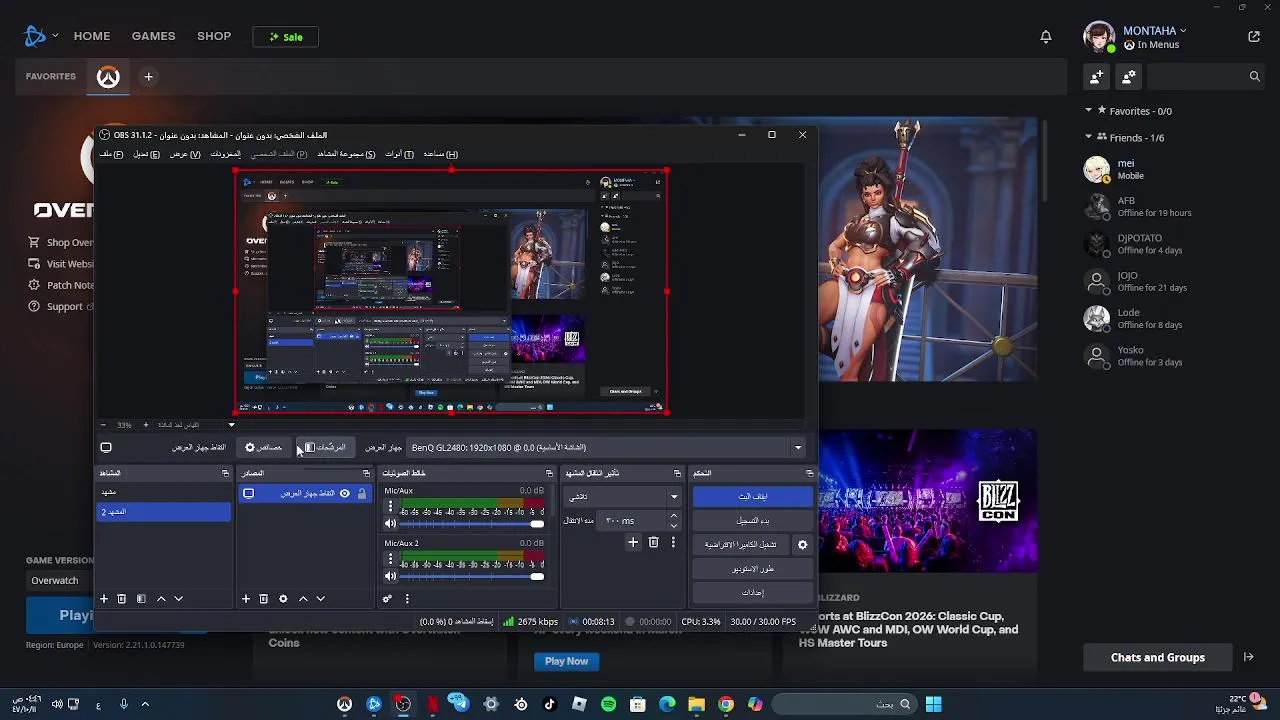Open source properties gear in sources dock

coord(283,599)
